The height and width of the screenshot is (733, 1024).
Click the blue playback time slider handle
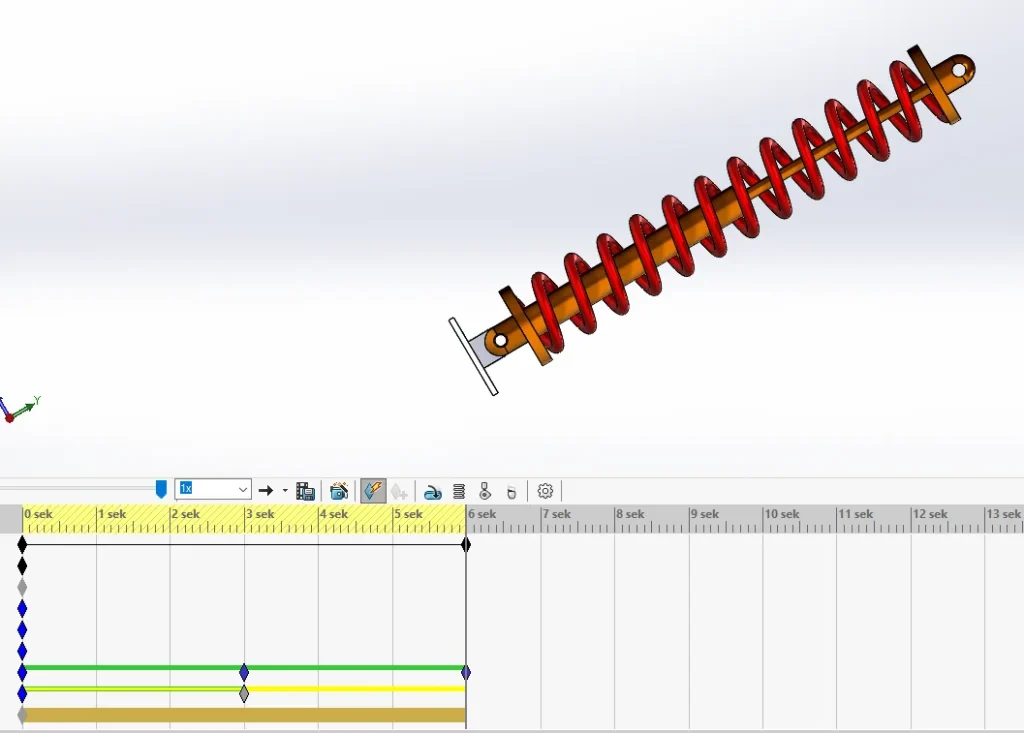click(x=161, y=489)
